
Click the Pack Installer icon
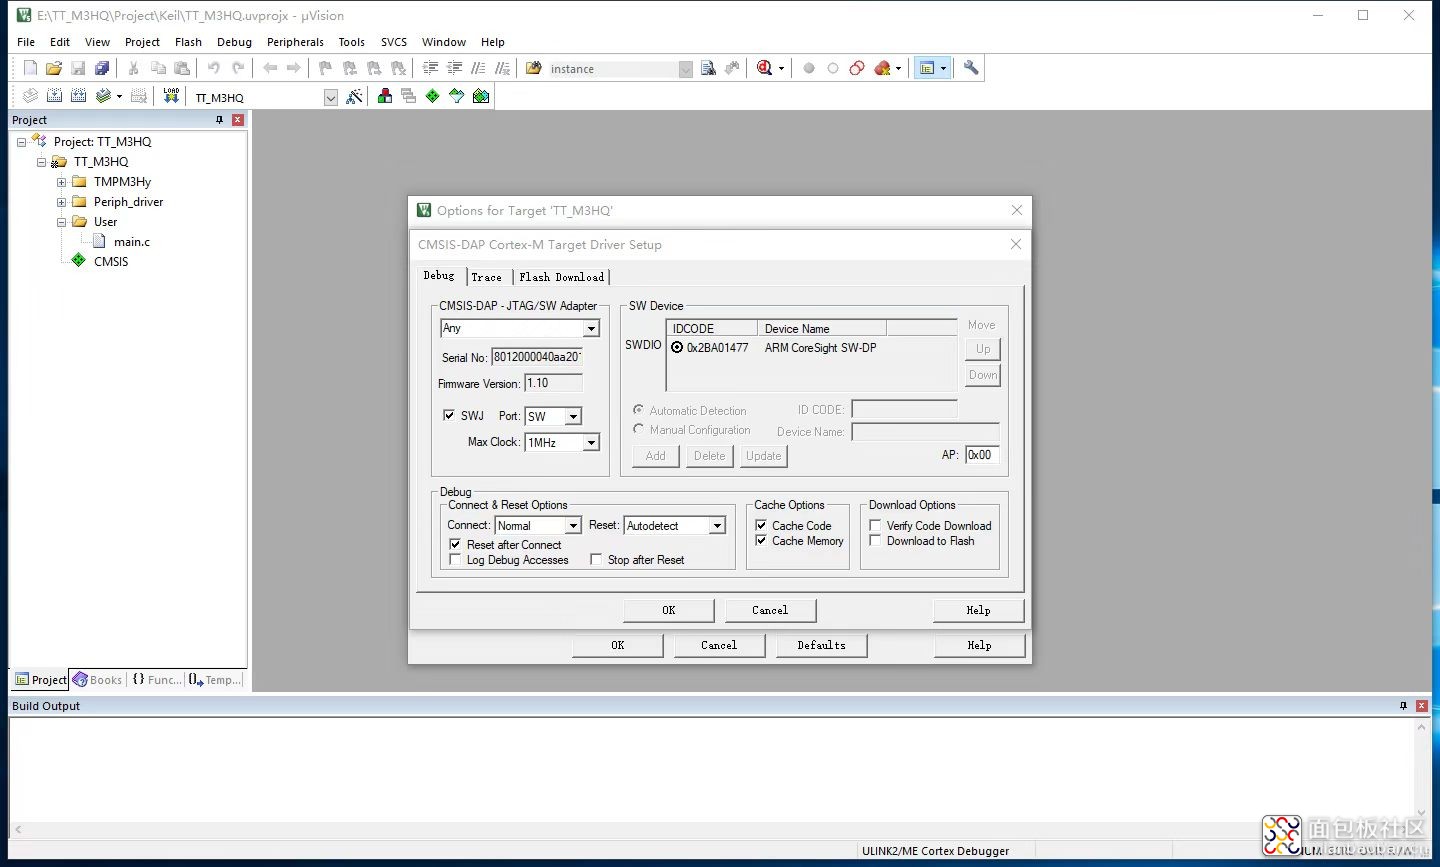coord(481,96)
